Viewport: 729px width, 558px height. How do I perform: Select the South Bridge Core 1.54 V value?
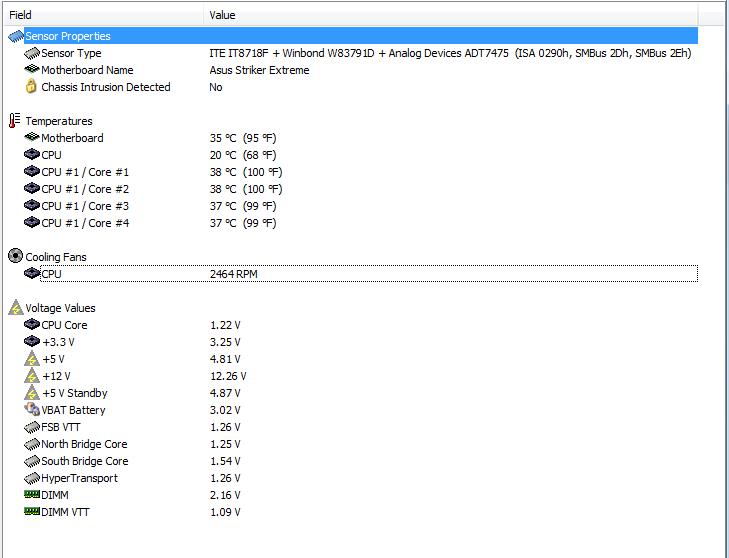click(x=225, y=461)
